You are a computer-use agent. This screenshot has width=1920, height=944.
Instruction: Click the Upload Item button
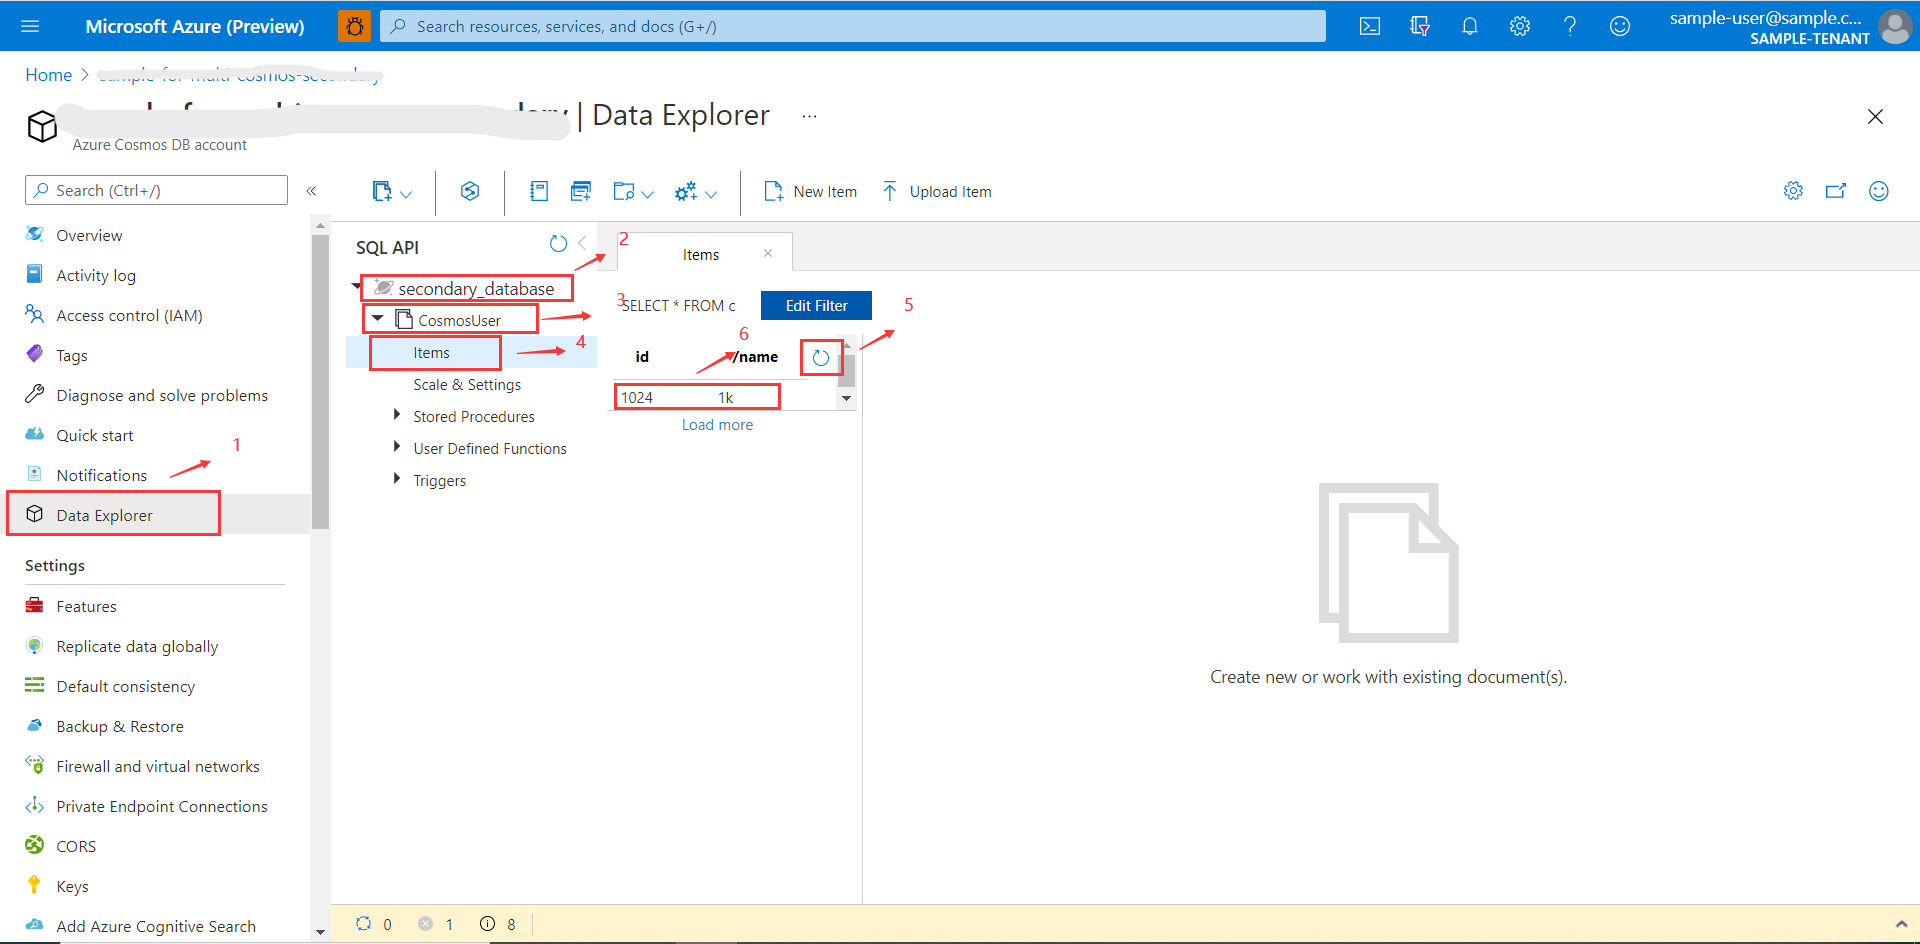(x=936, y=191)
